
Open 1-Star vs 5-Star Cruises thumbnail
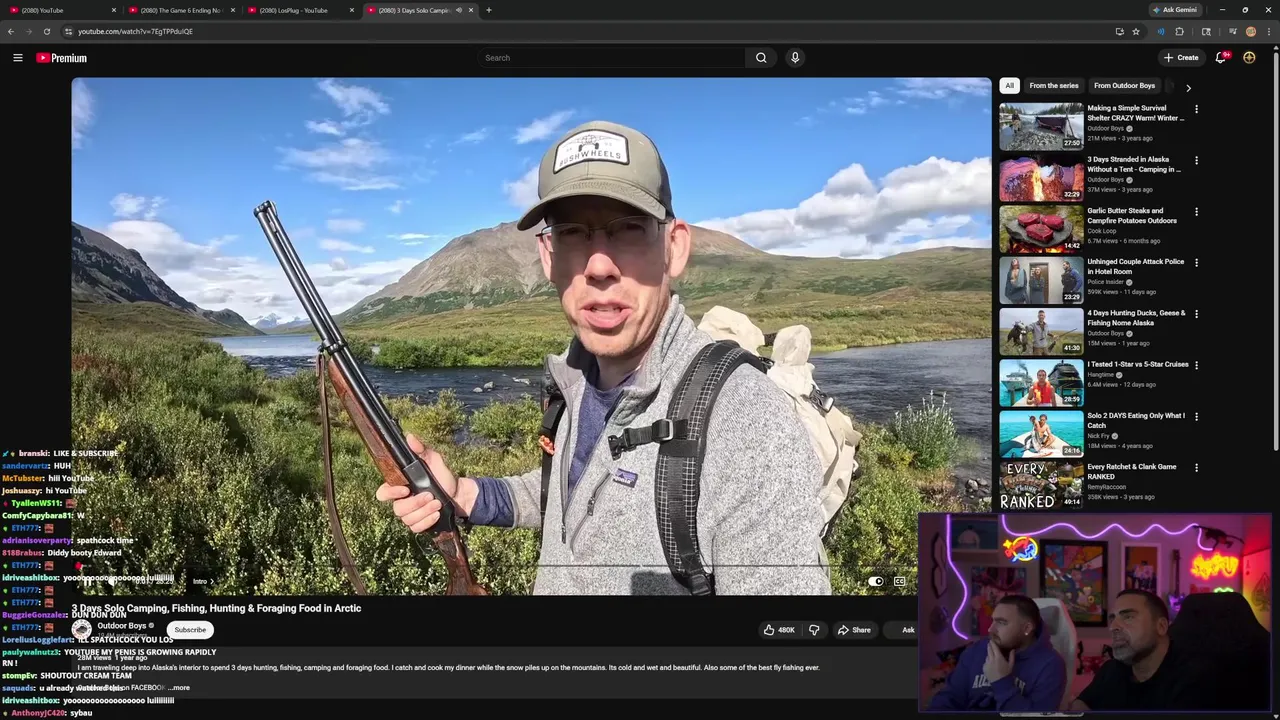pos(1041,382)
